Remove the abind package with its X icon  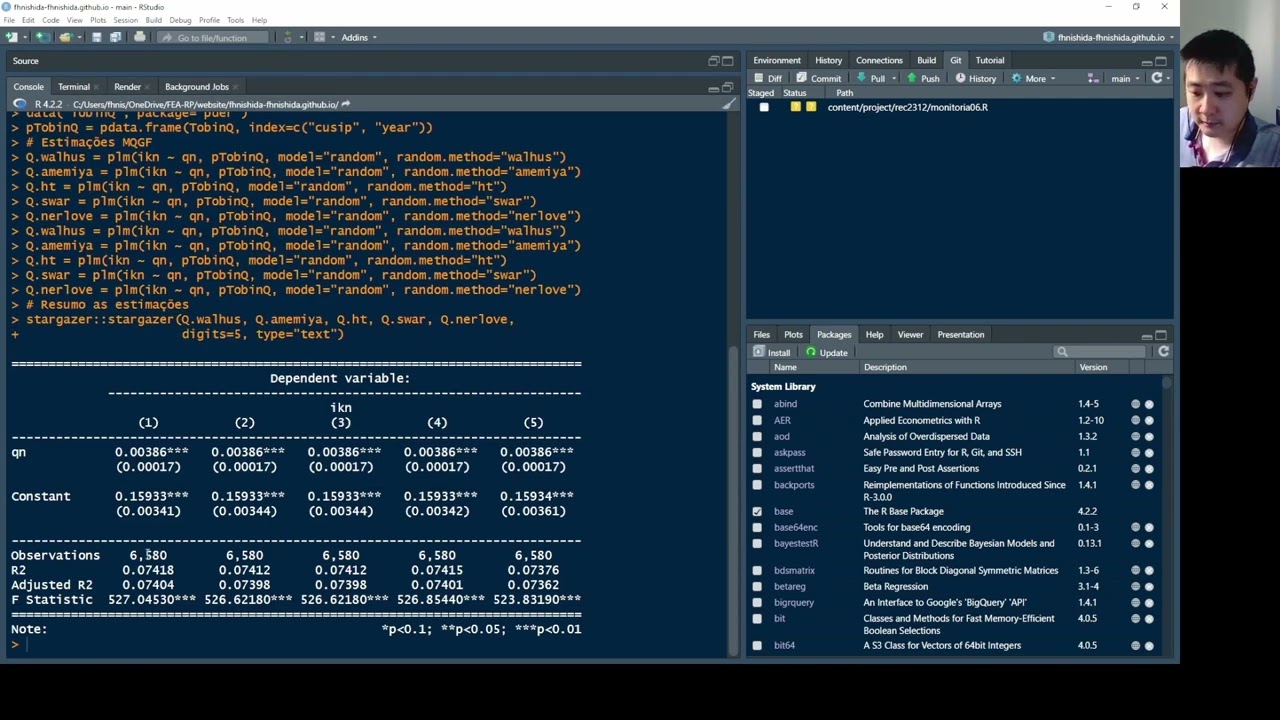point(1149,404)
